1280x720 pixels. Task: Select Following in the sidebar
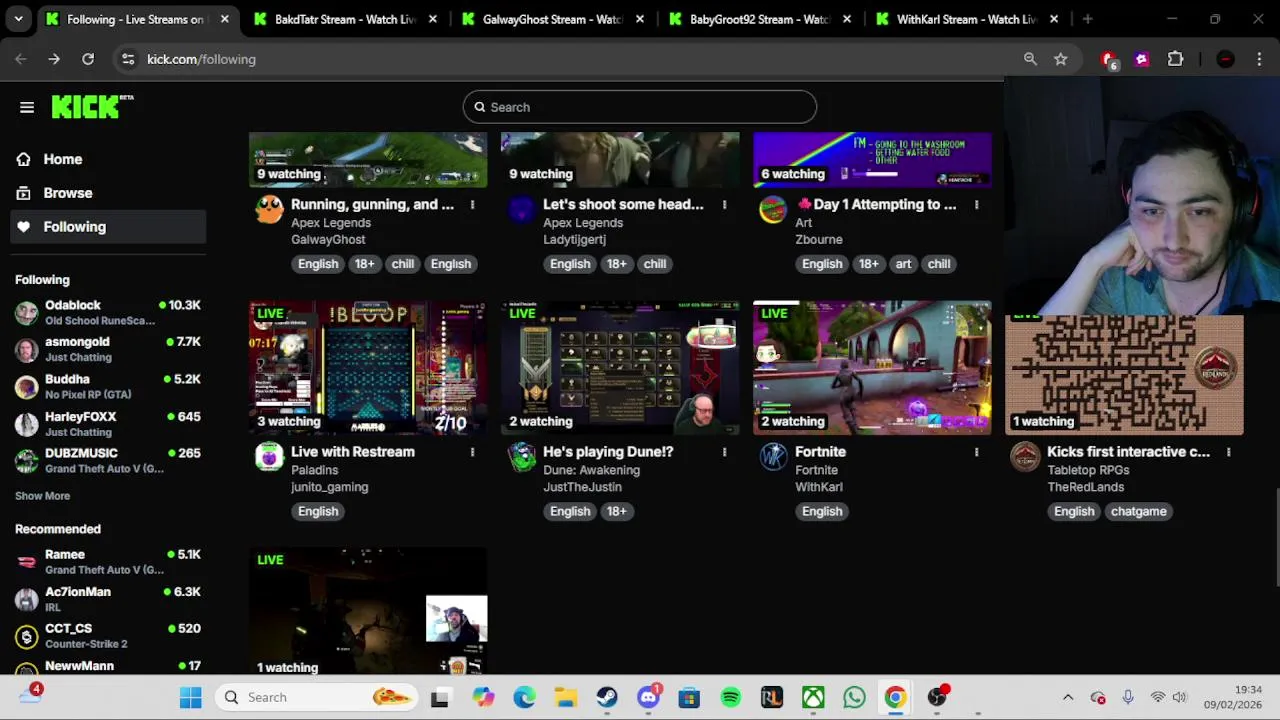click(108, 227)
